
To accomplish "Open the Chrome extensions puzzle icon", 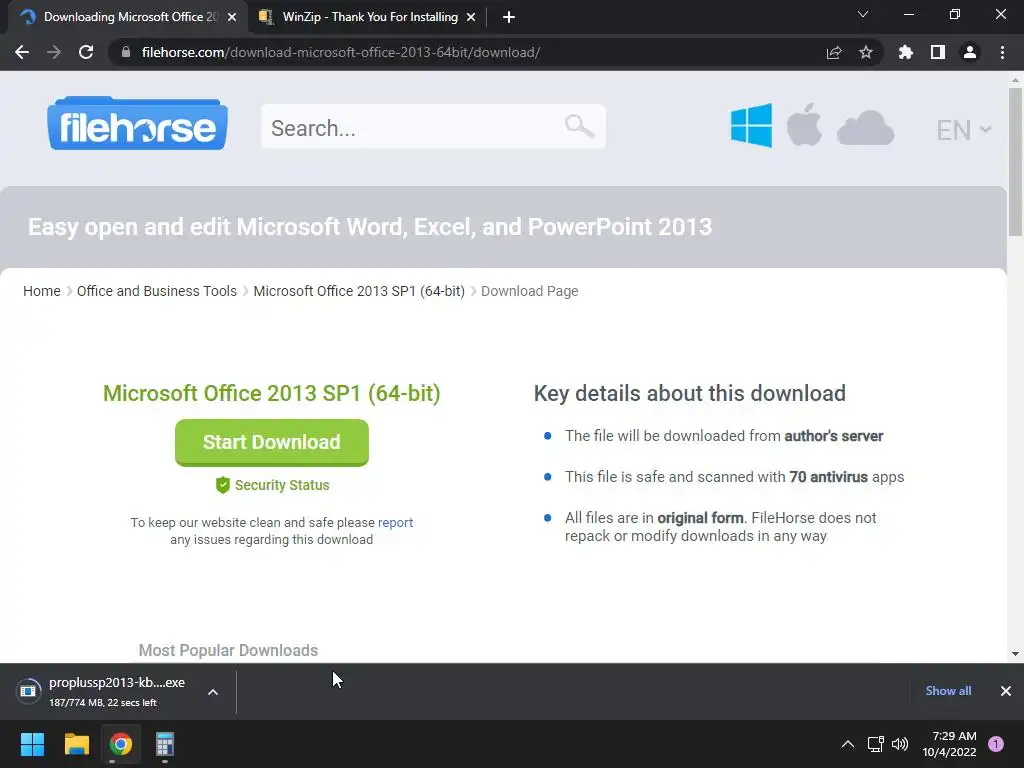I will (906, 52).
